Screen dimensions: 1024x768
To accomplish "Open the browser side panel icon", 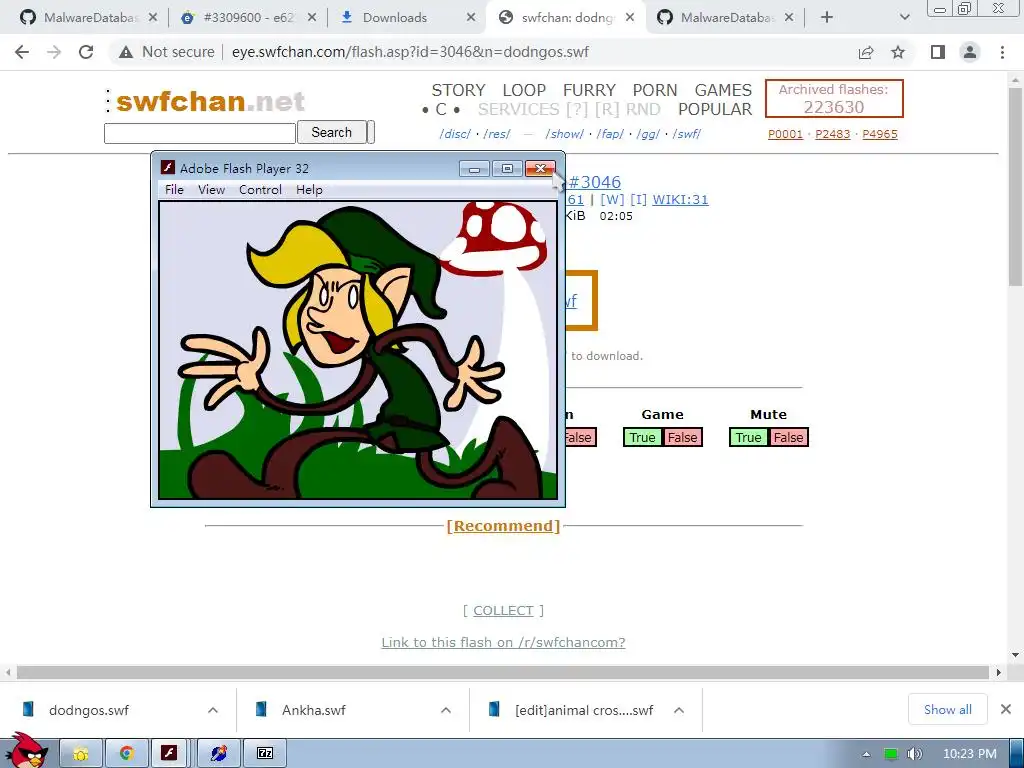I will click(x=938, y=52).
